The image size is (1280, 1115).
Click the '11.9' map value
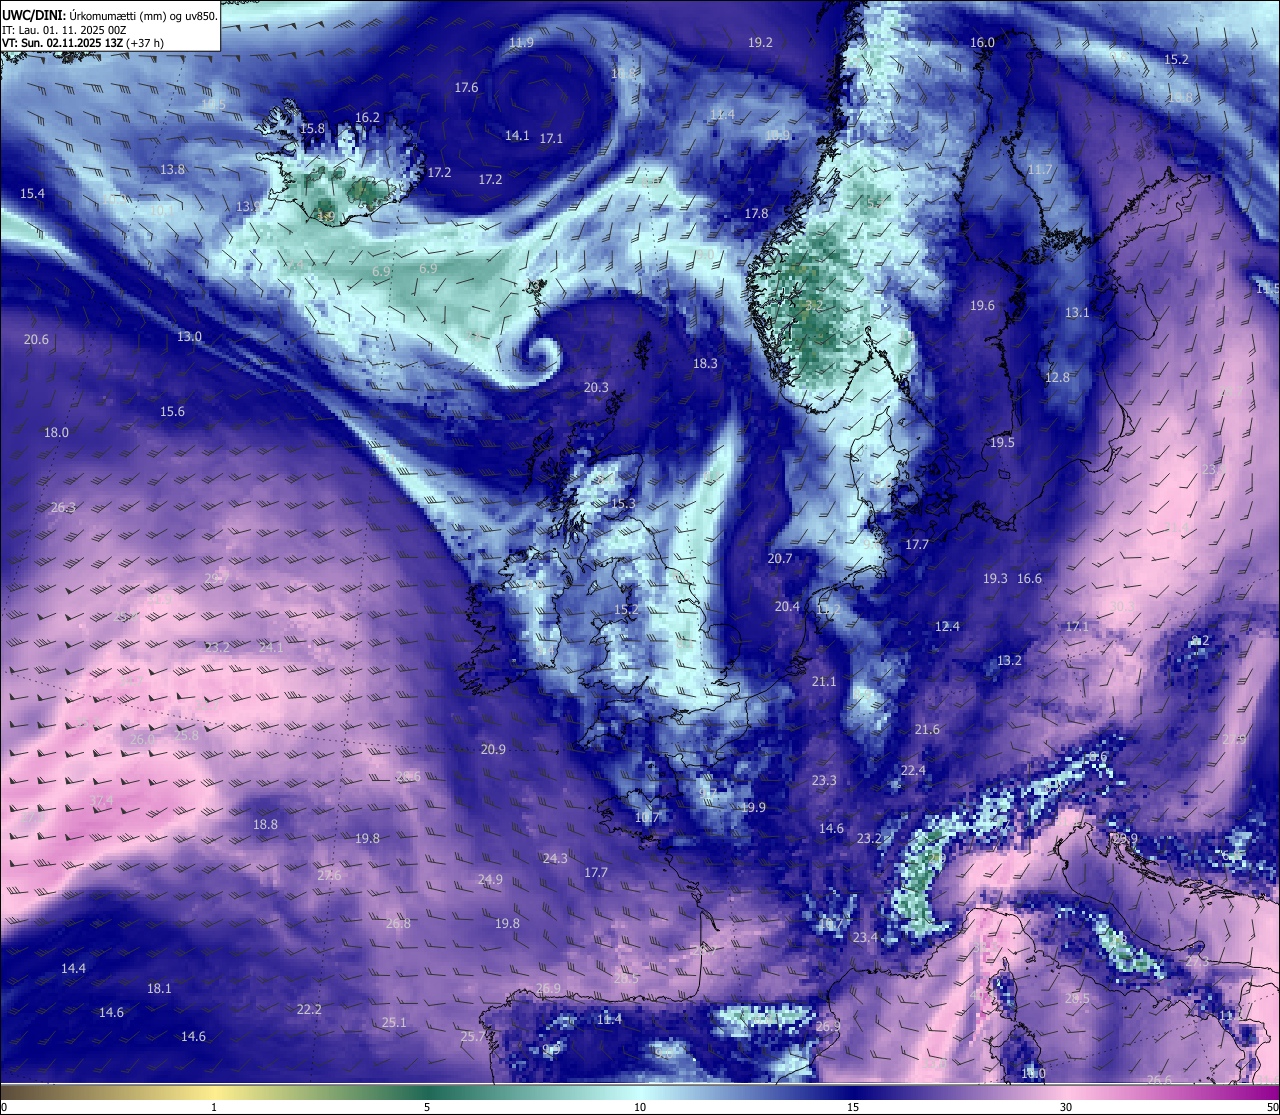pos(521,43)
